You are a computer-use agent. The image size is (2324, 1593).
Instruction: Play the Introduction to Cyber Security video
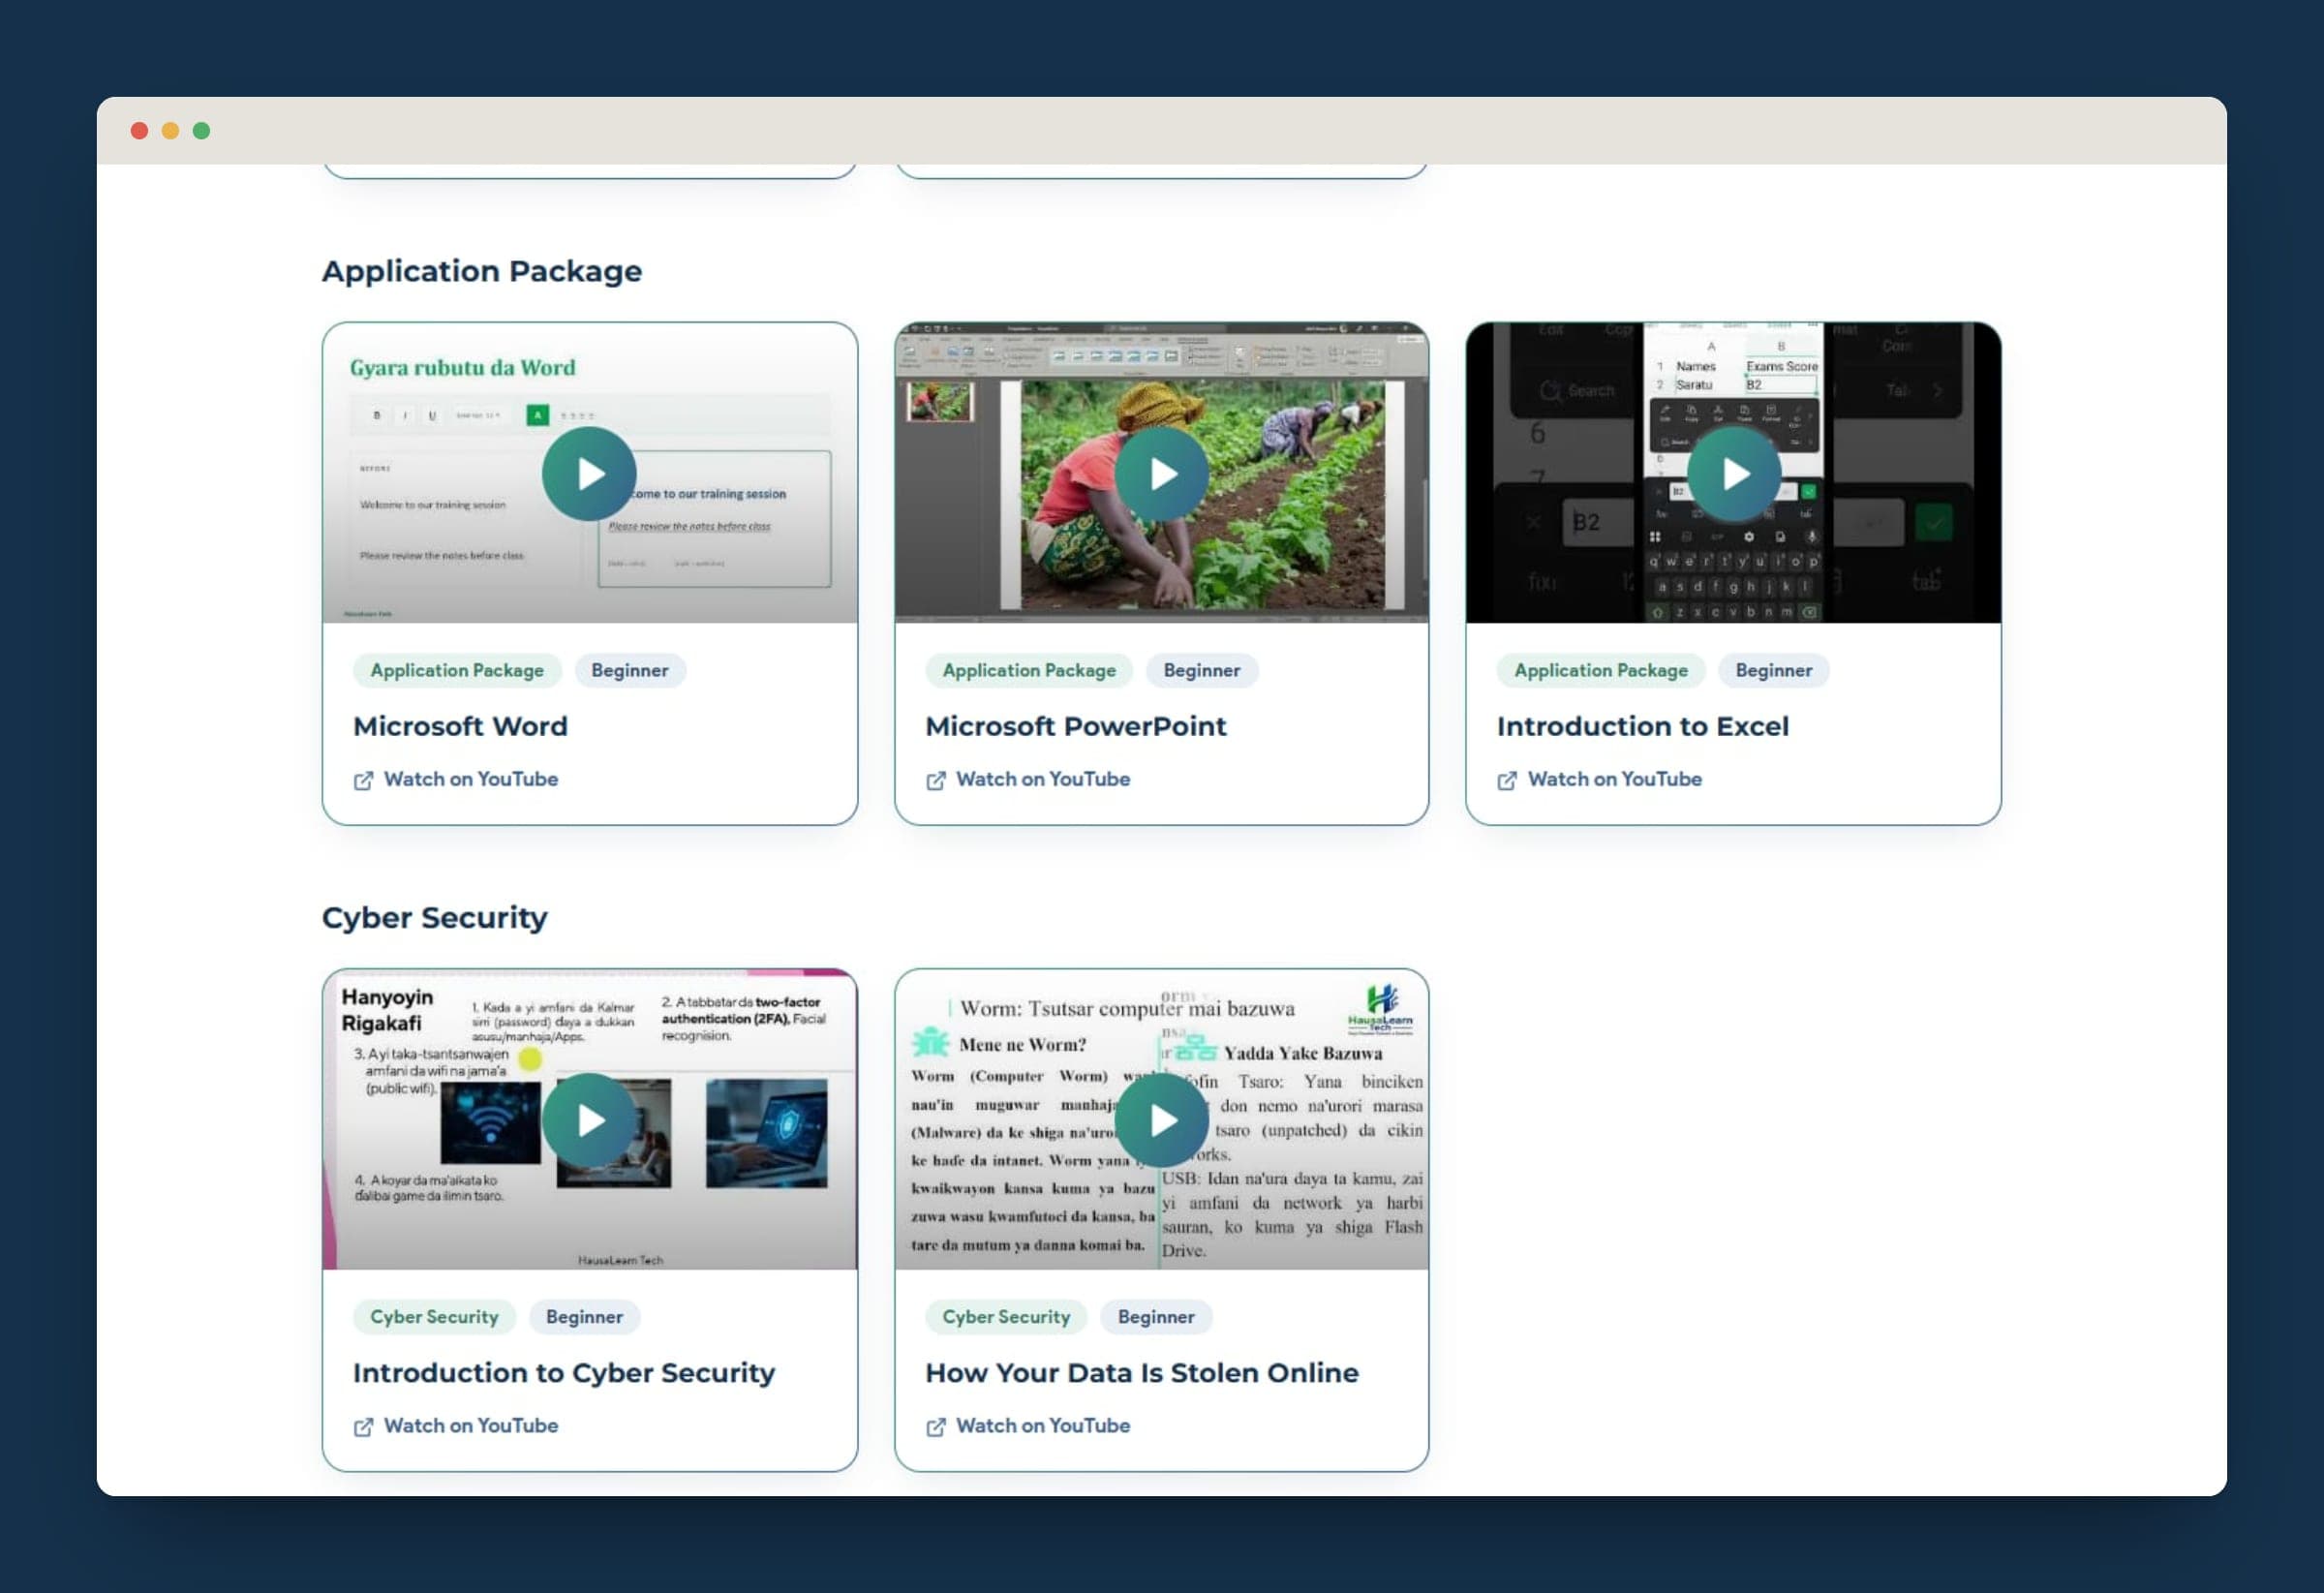pyautogui.click(x=589, y=1121)
